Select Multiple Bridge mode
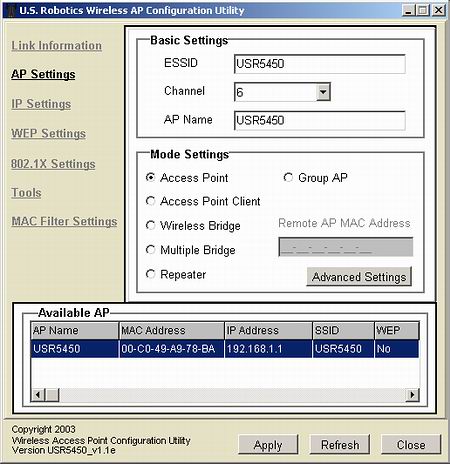The height and width of the screenshot is (464, 450). coord(151,250)
